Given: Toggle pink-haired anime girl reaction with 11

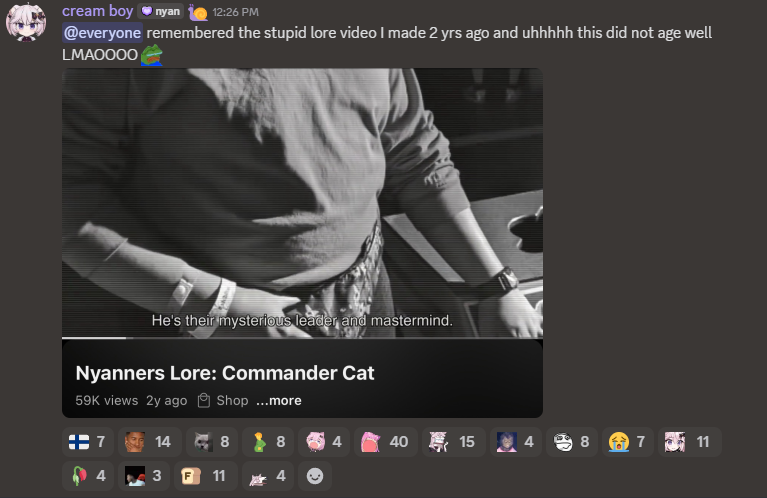Looking at the screenshot, I should [x=690, y=442].
